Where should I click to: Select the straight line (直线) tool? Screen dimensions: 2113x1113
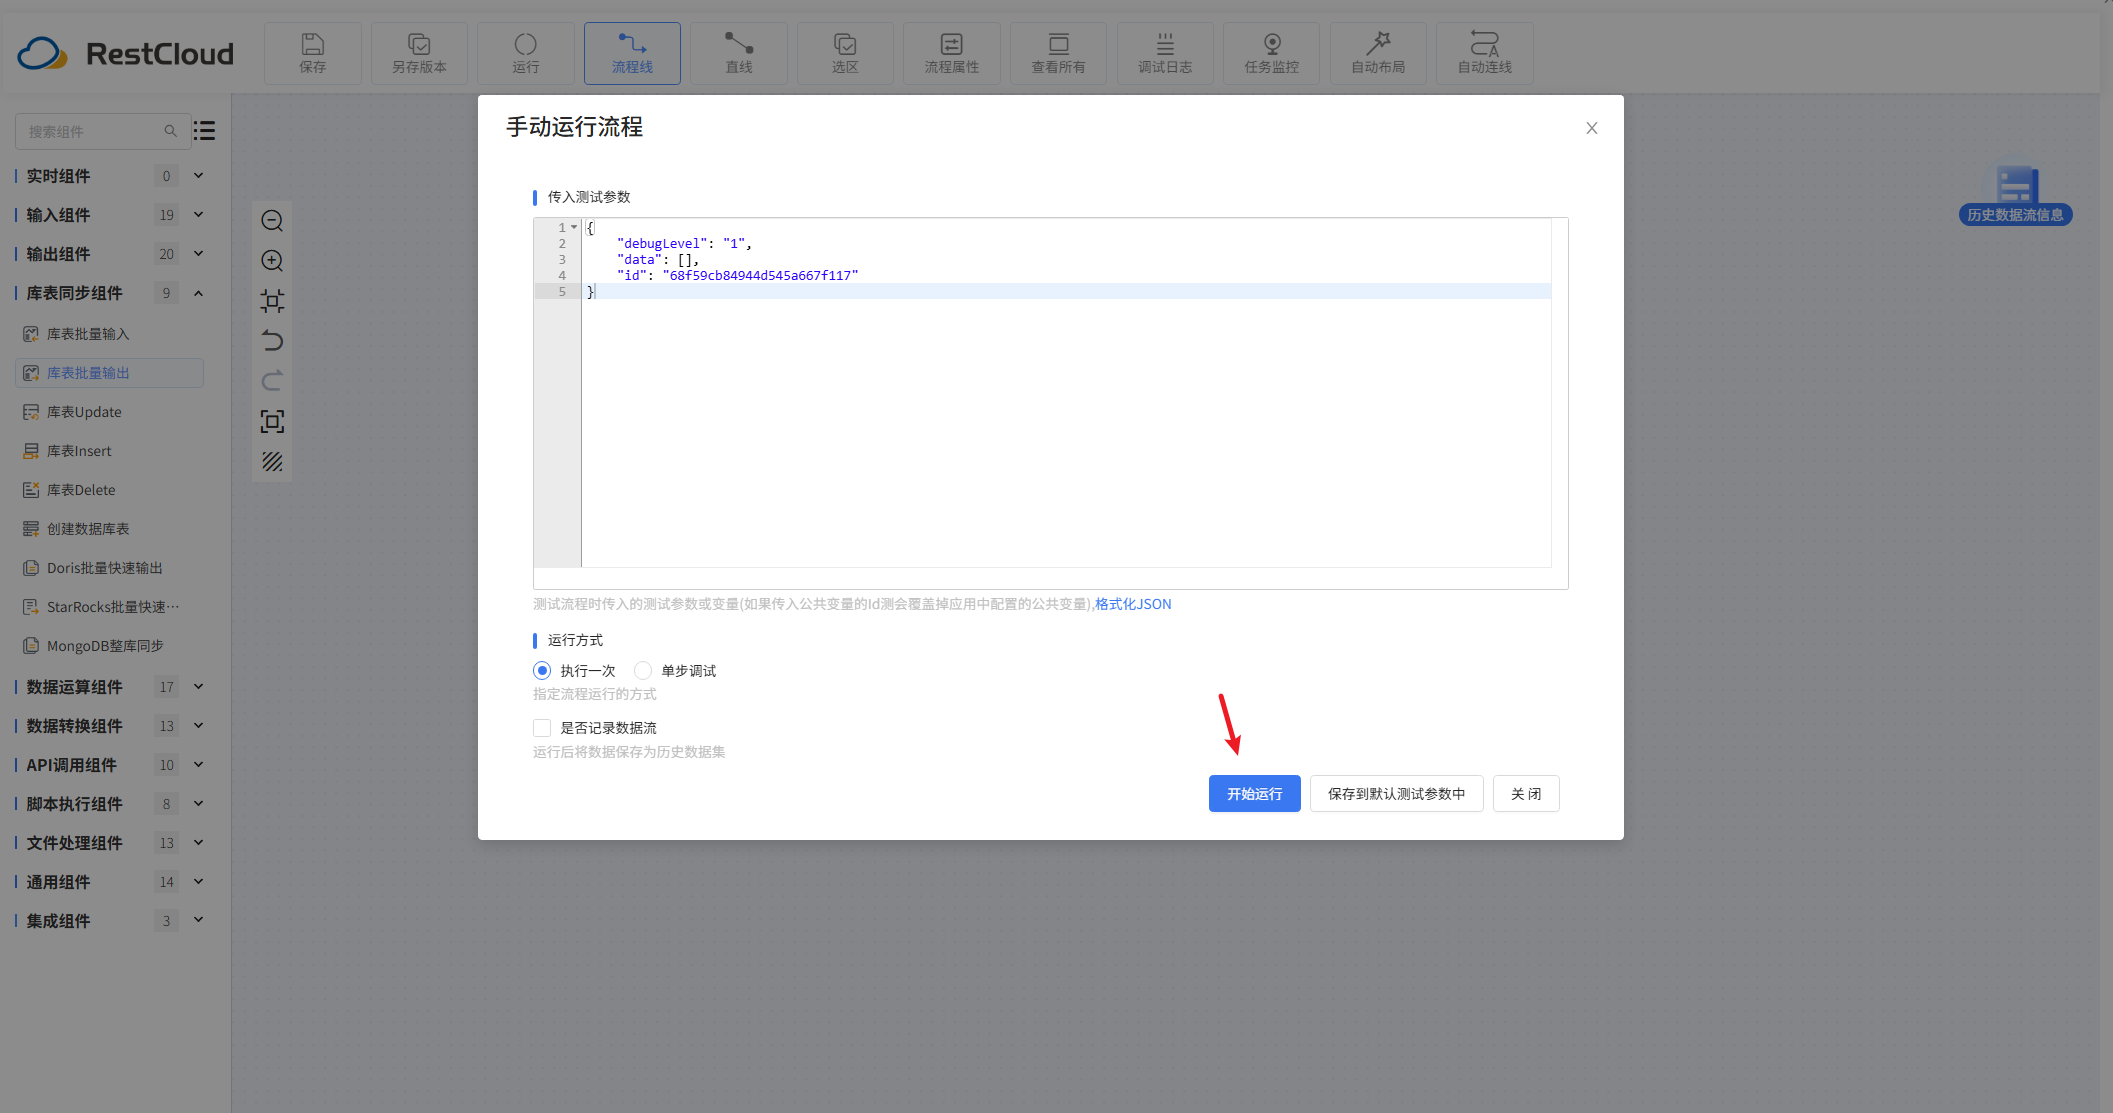tap(738, 53)
